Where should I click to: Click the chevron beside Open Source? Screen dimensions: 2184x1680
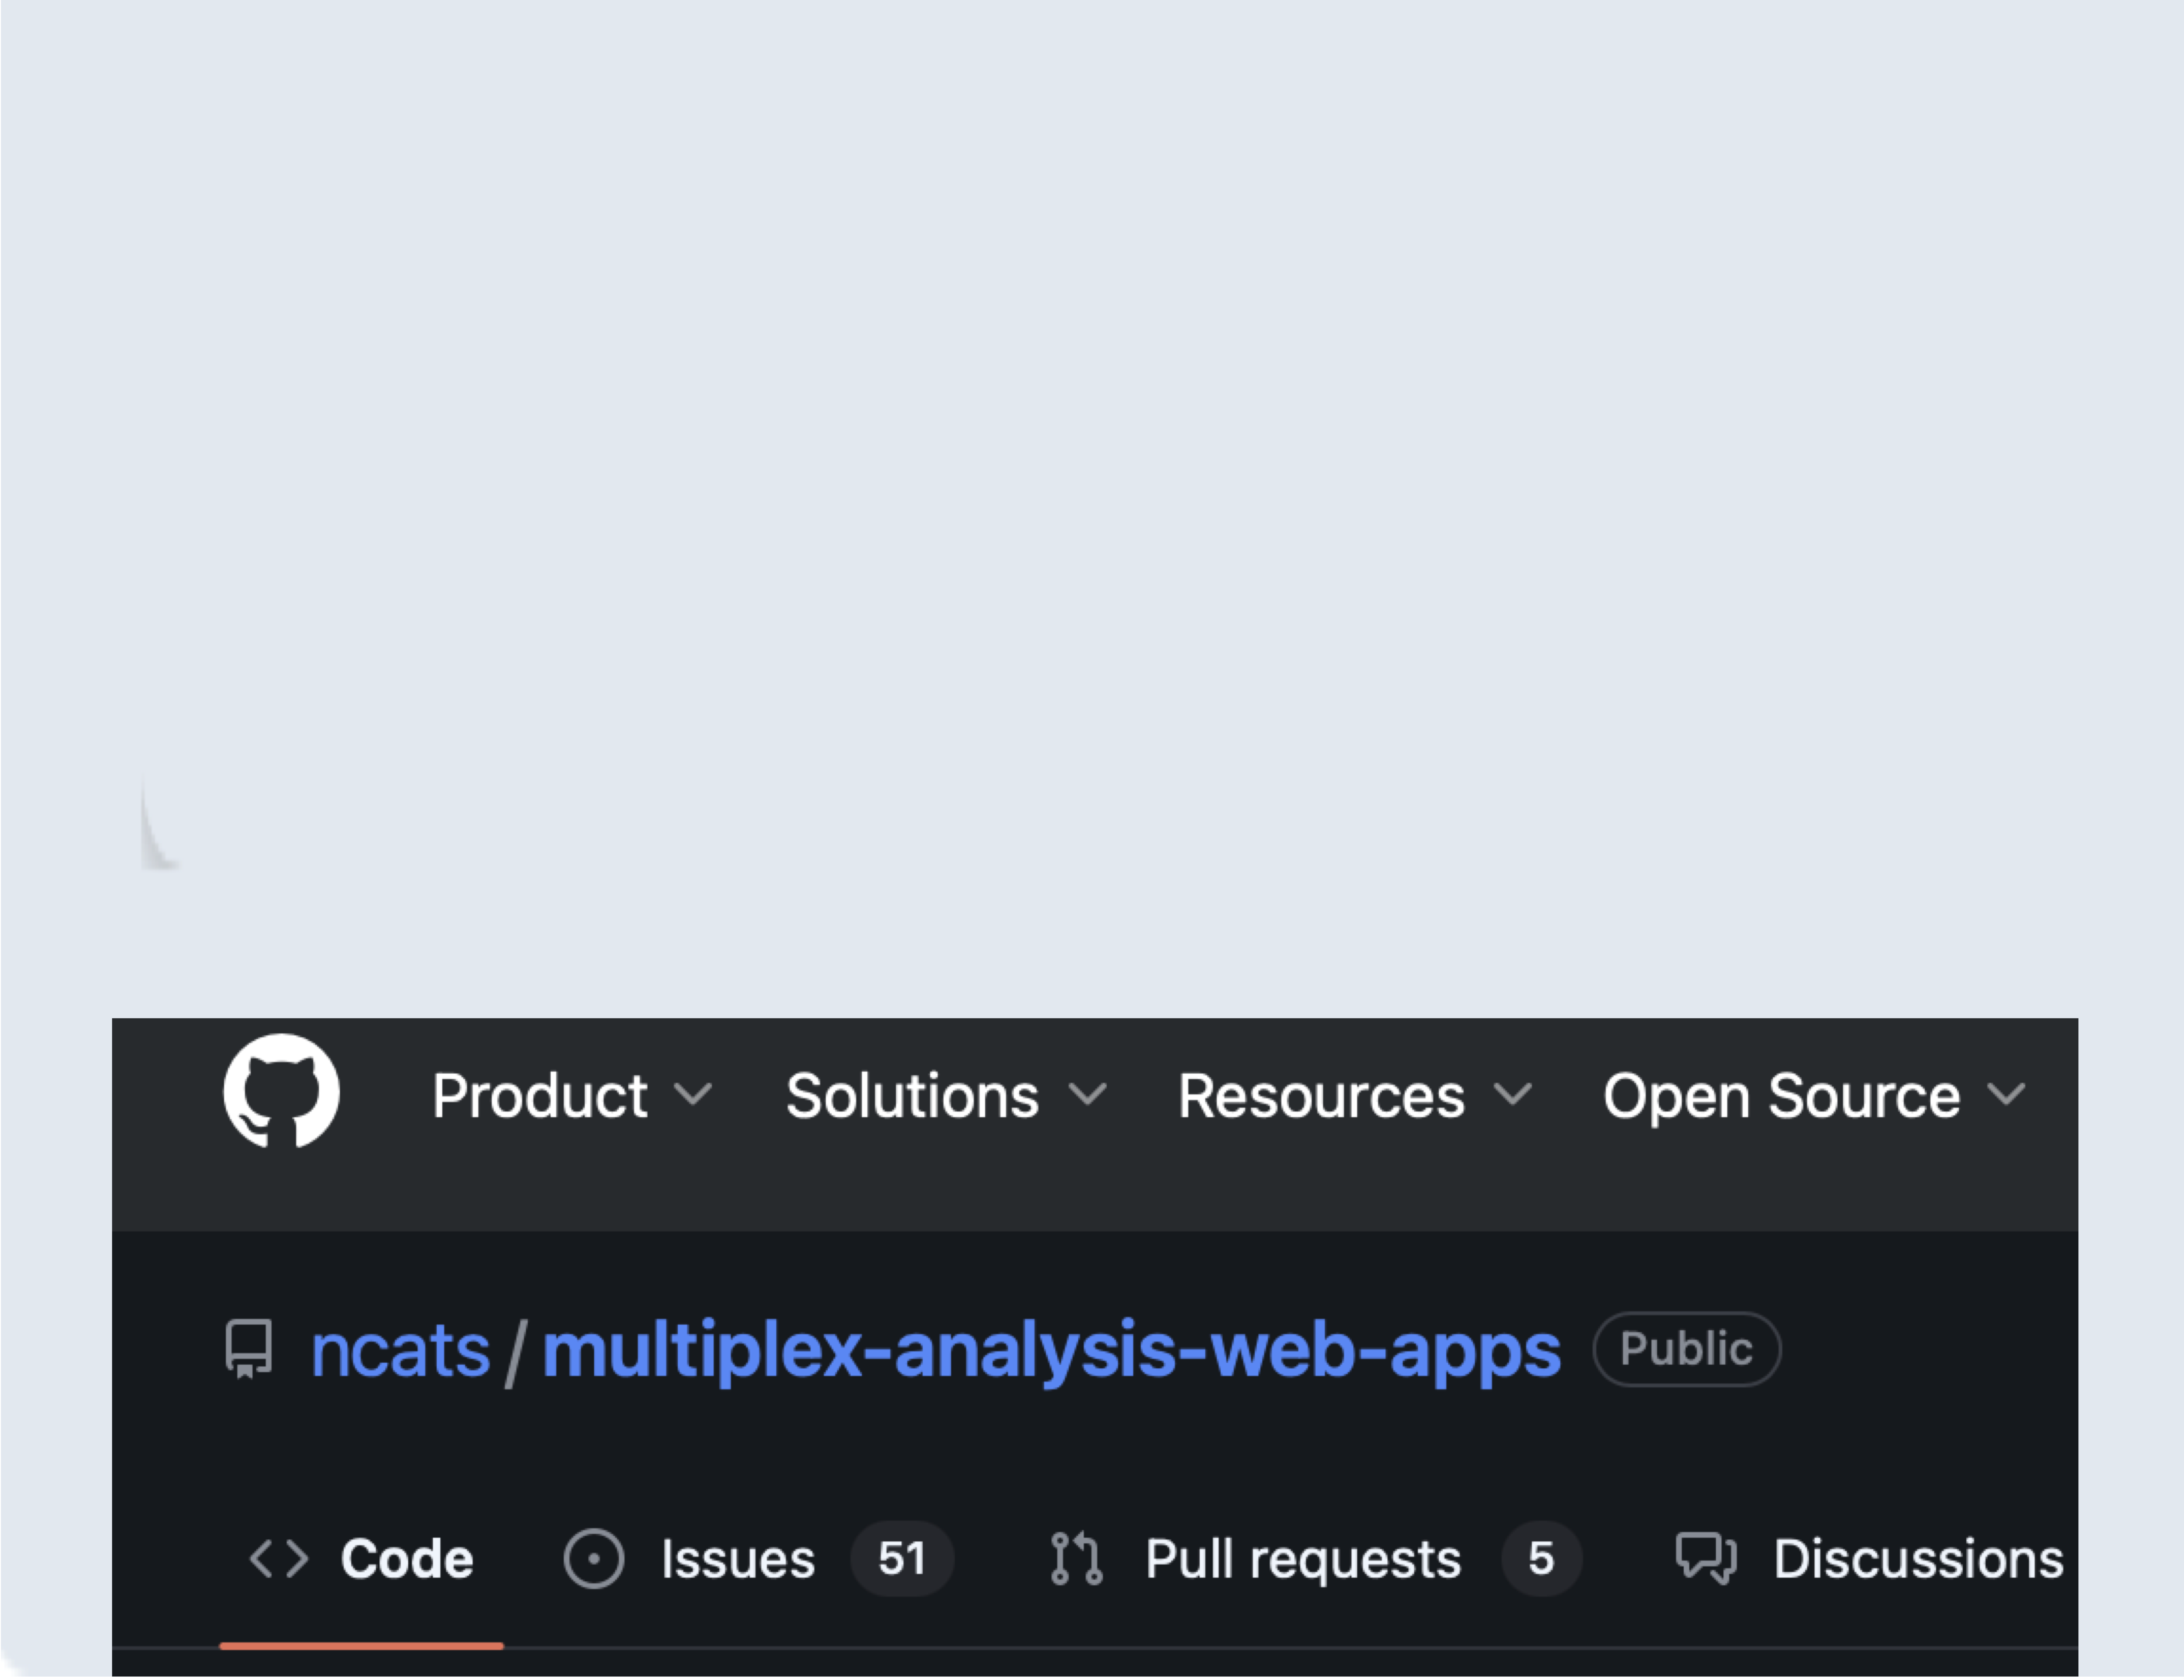click(x=2006, y=1094)
